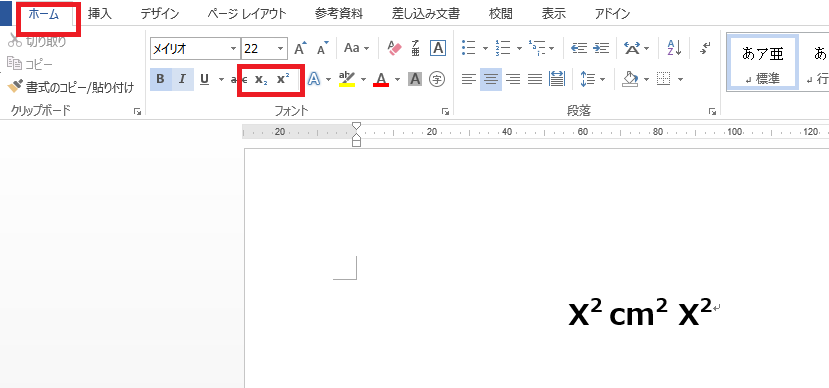Click the superscript x² button

pyautogui.click(x=283, y=79)
